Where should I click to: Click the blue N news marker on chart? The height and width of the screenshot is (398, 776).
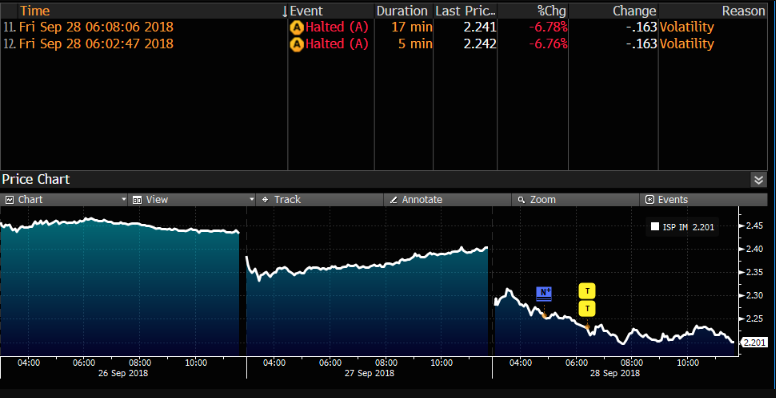pyautogui.click(x=544, y=294)
